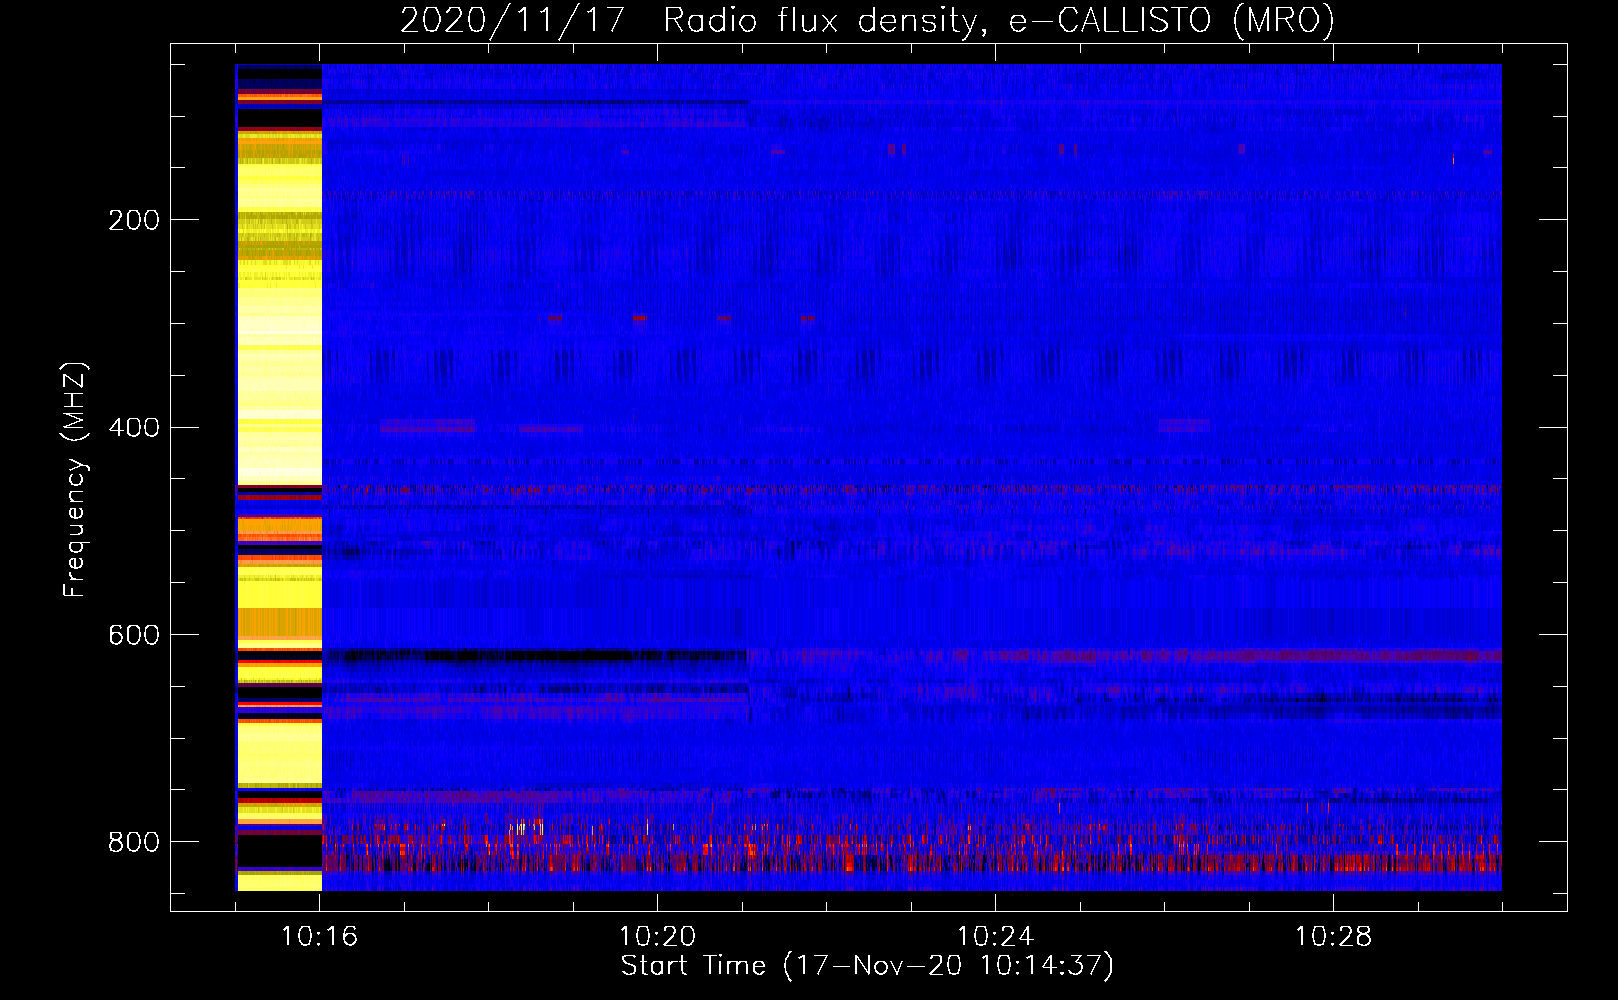Select the 10:28 time tick label
1618x1000 pixels.
coord(1334,937)
